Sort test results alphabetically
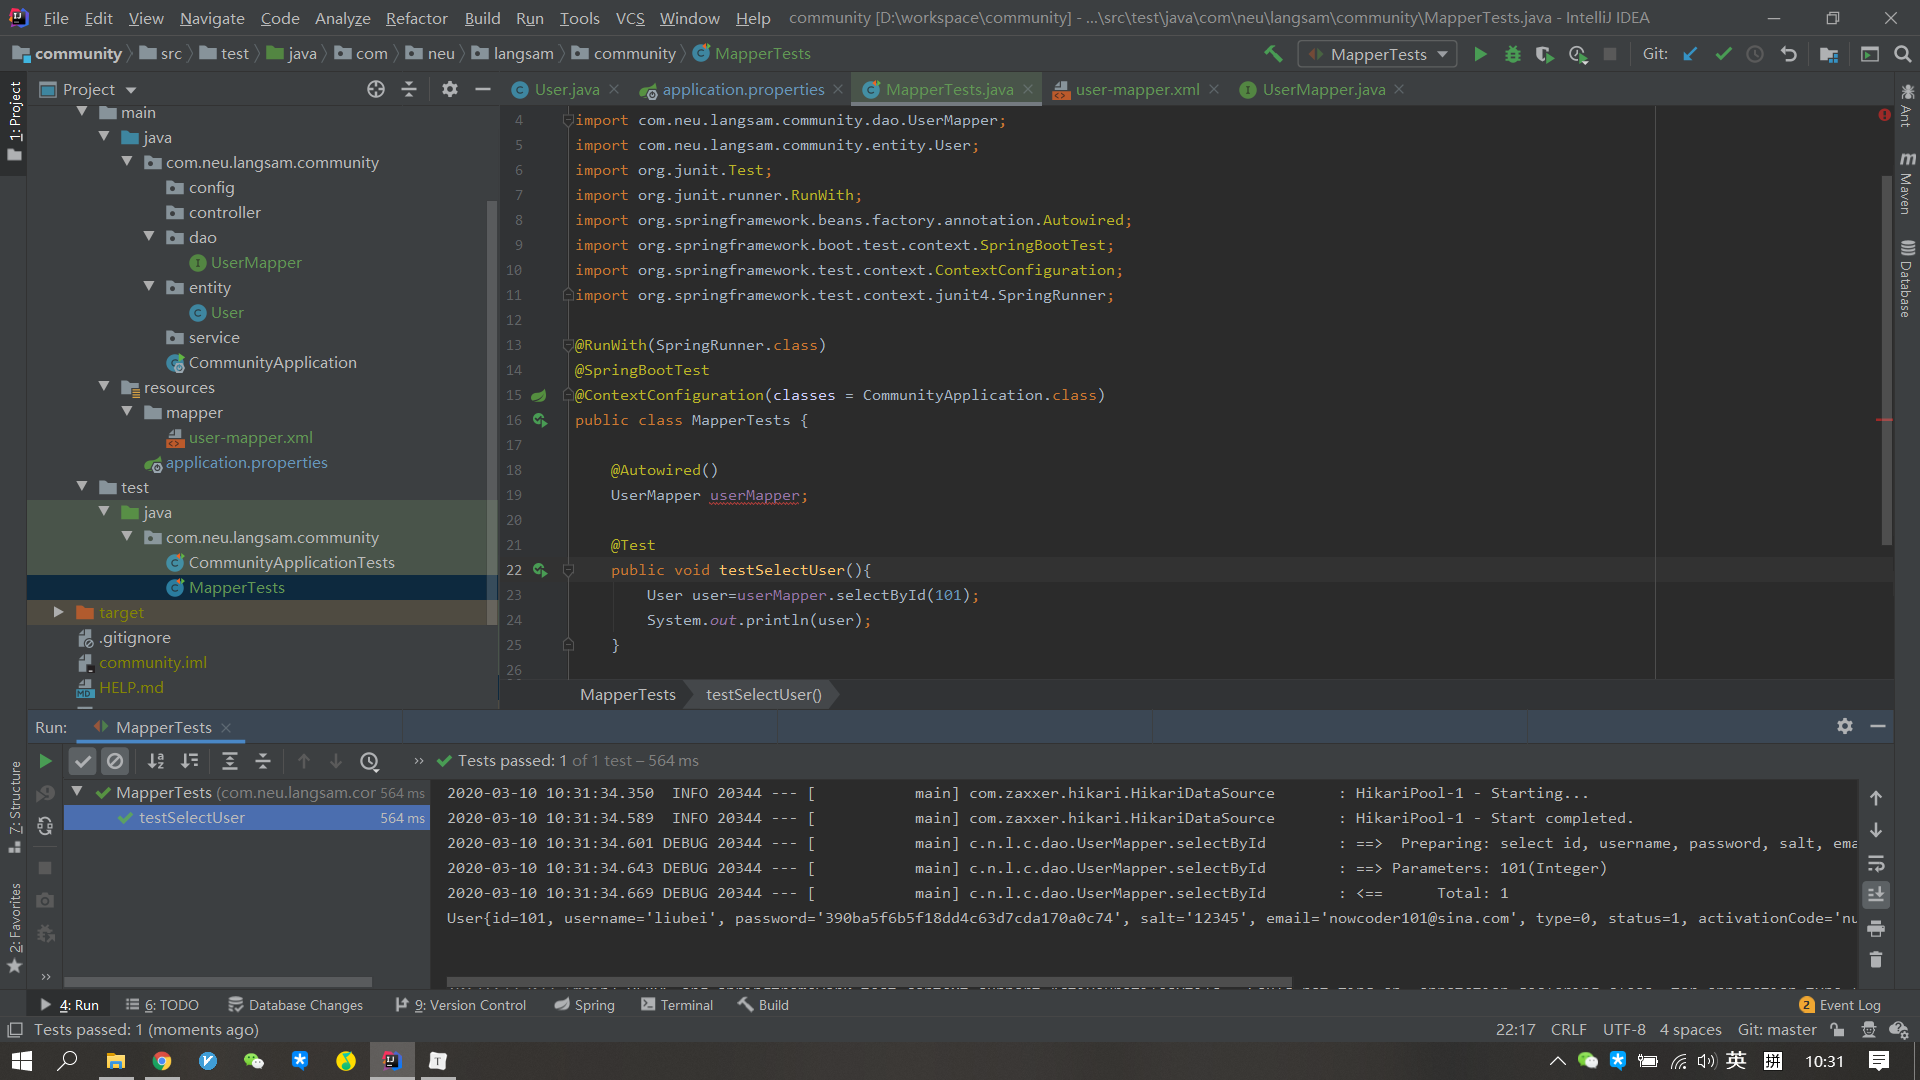The image size is (1920, 1080). point(156,761)
